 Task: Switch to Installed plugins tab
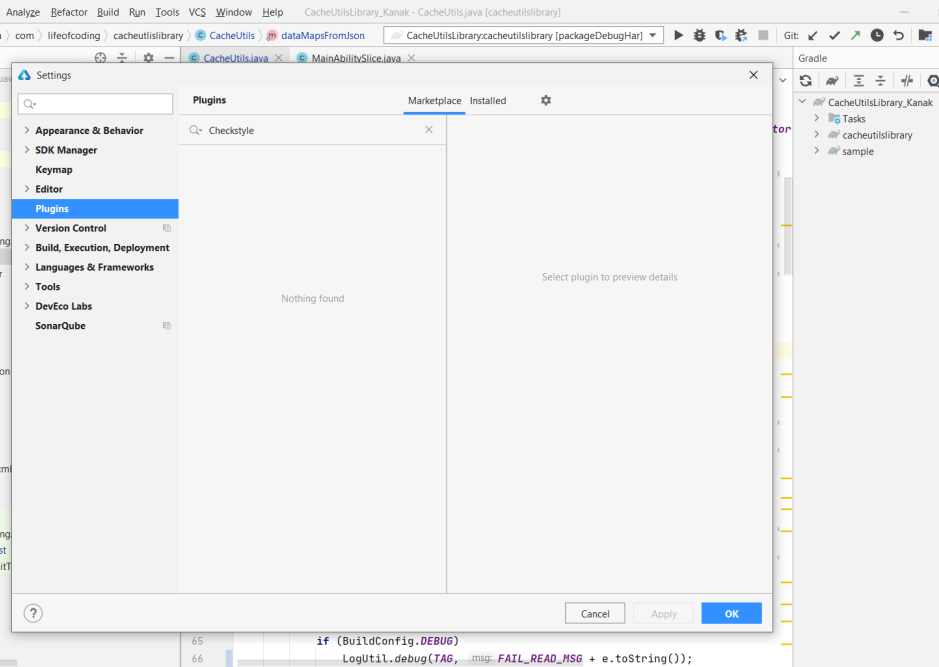point(487,101)
